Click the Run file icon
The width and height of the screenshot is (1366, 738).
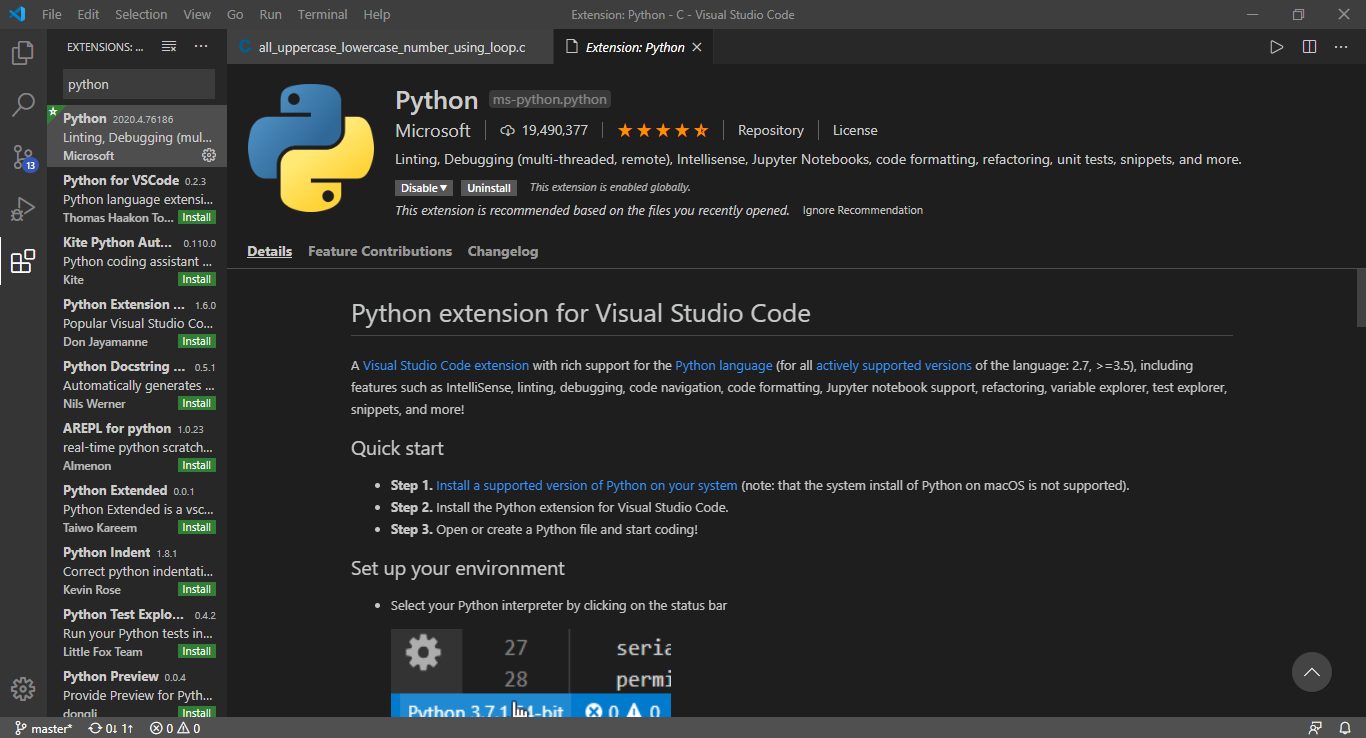tap(1276, 46)
